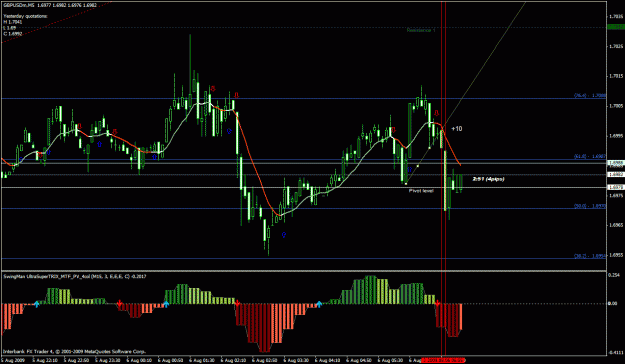Click the 1.6988 price tag on scale
This screenshot has height=364, width=625.
[x=615, y=163]
